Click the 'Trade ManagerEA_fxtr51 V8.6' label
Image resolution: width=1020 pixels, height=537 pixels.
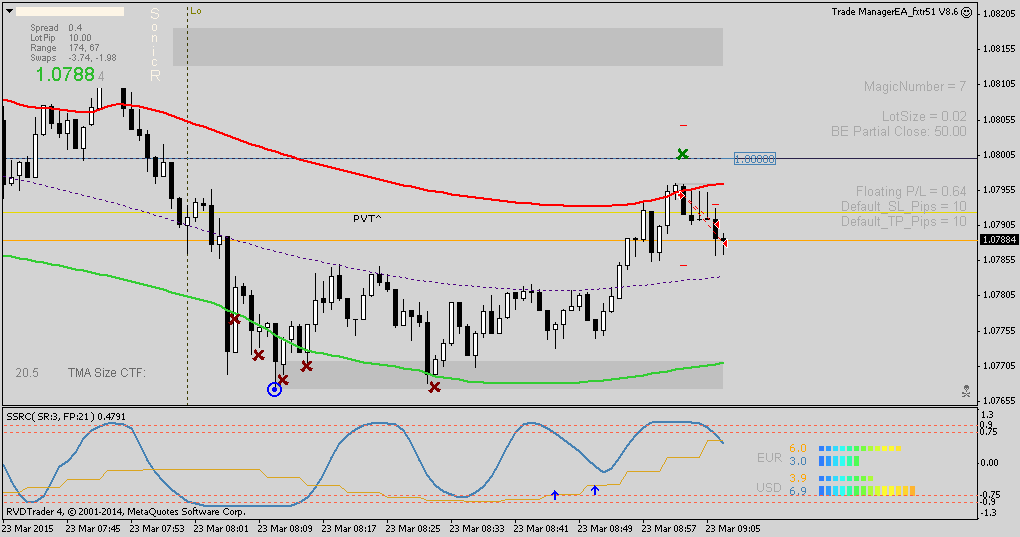pyautogui.click(x=894, y=12)
